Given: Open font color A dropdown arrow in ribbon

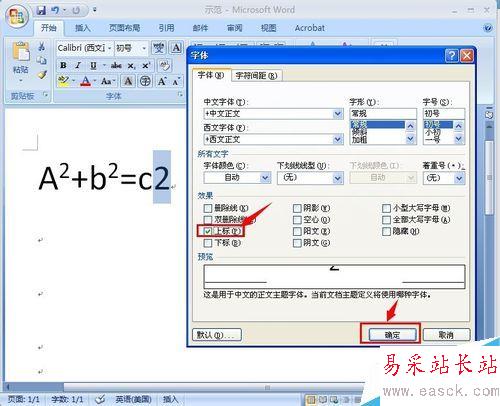Looking at the screenshot, I should [x=95, y=81].
